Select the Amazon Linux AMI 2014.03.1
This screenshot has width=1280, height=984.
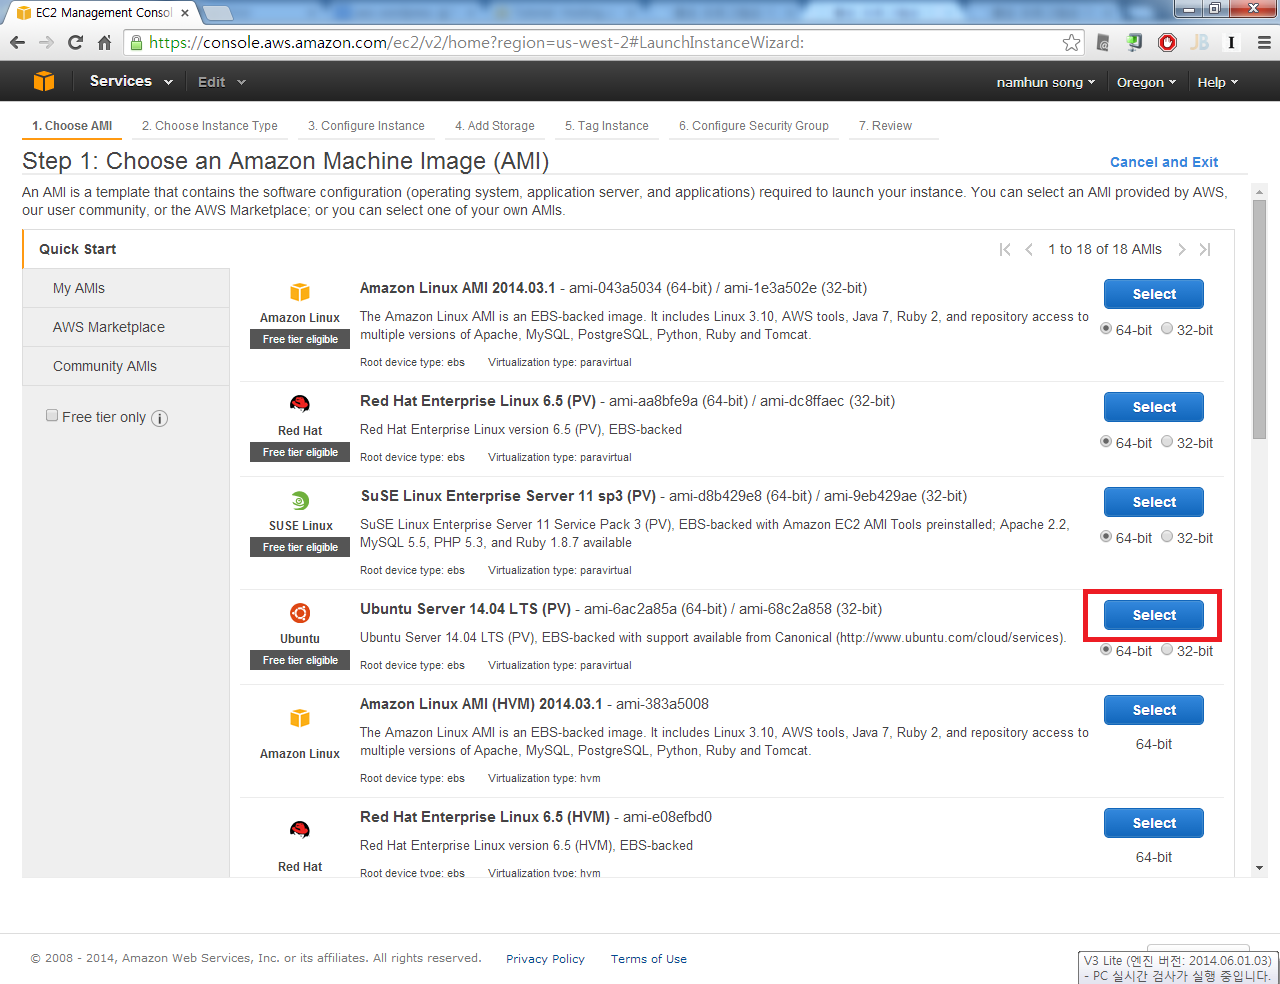pos(1154,294)
